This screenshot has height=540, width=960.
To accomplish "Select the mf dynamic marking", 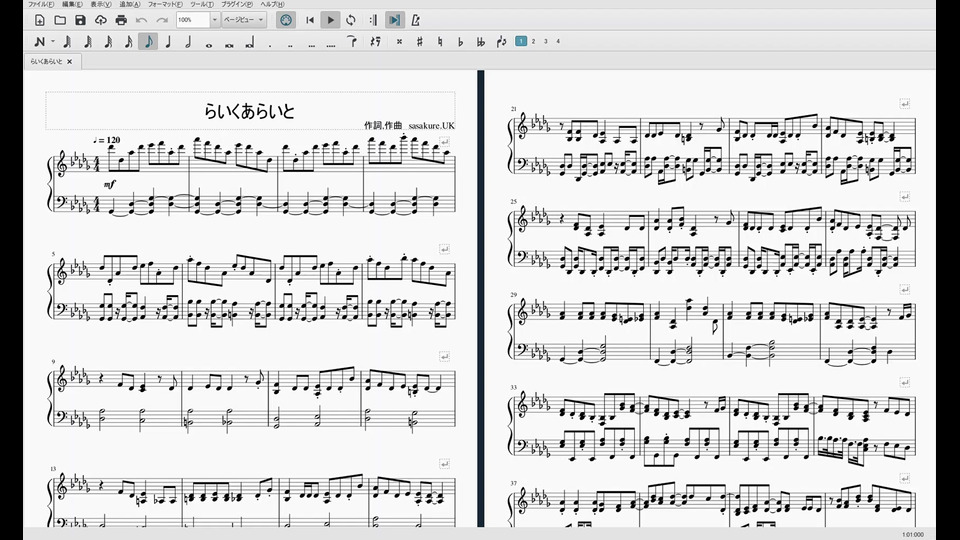I will coord(110,184).
